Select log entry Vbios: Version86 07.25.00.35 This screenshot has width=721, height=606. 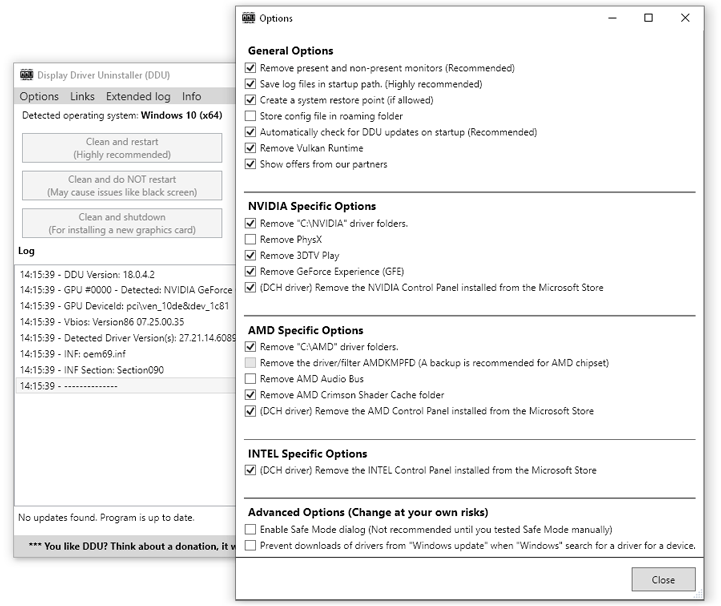tap(126, 322)
